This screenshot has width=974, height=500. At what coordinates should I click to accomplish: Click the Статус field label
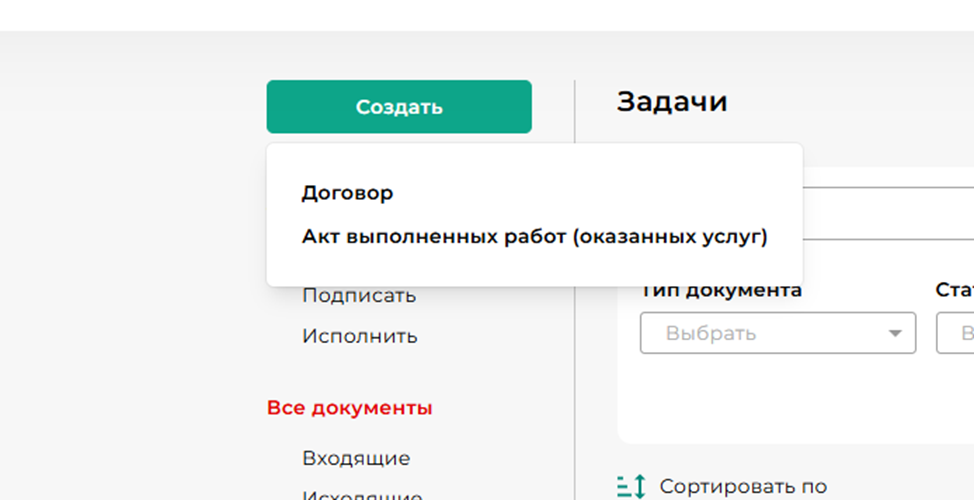(955, 291)
